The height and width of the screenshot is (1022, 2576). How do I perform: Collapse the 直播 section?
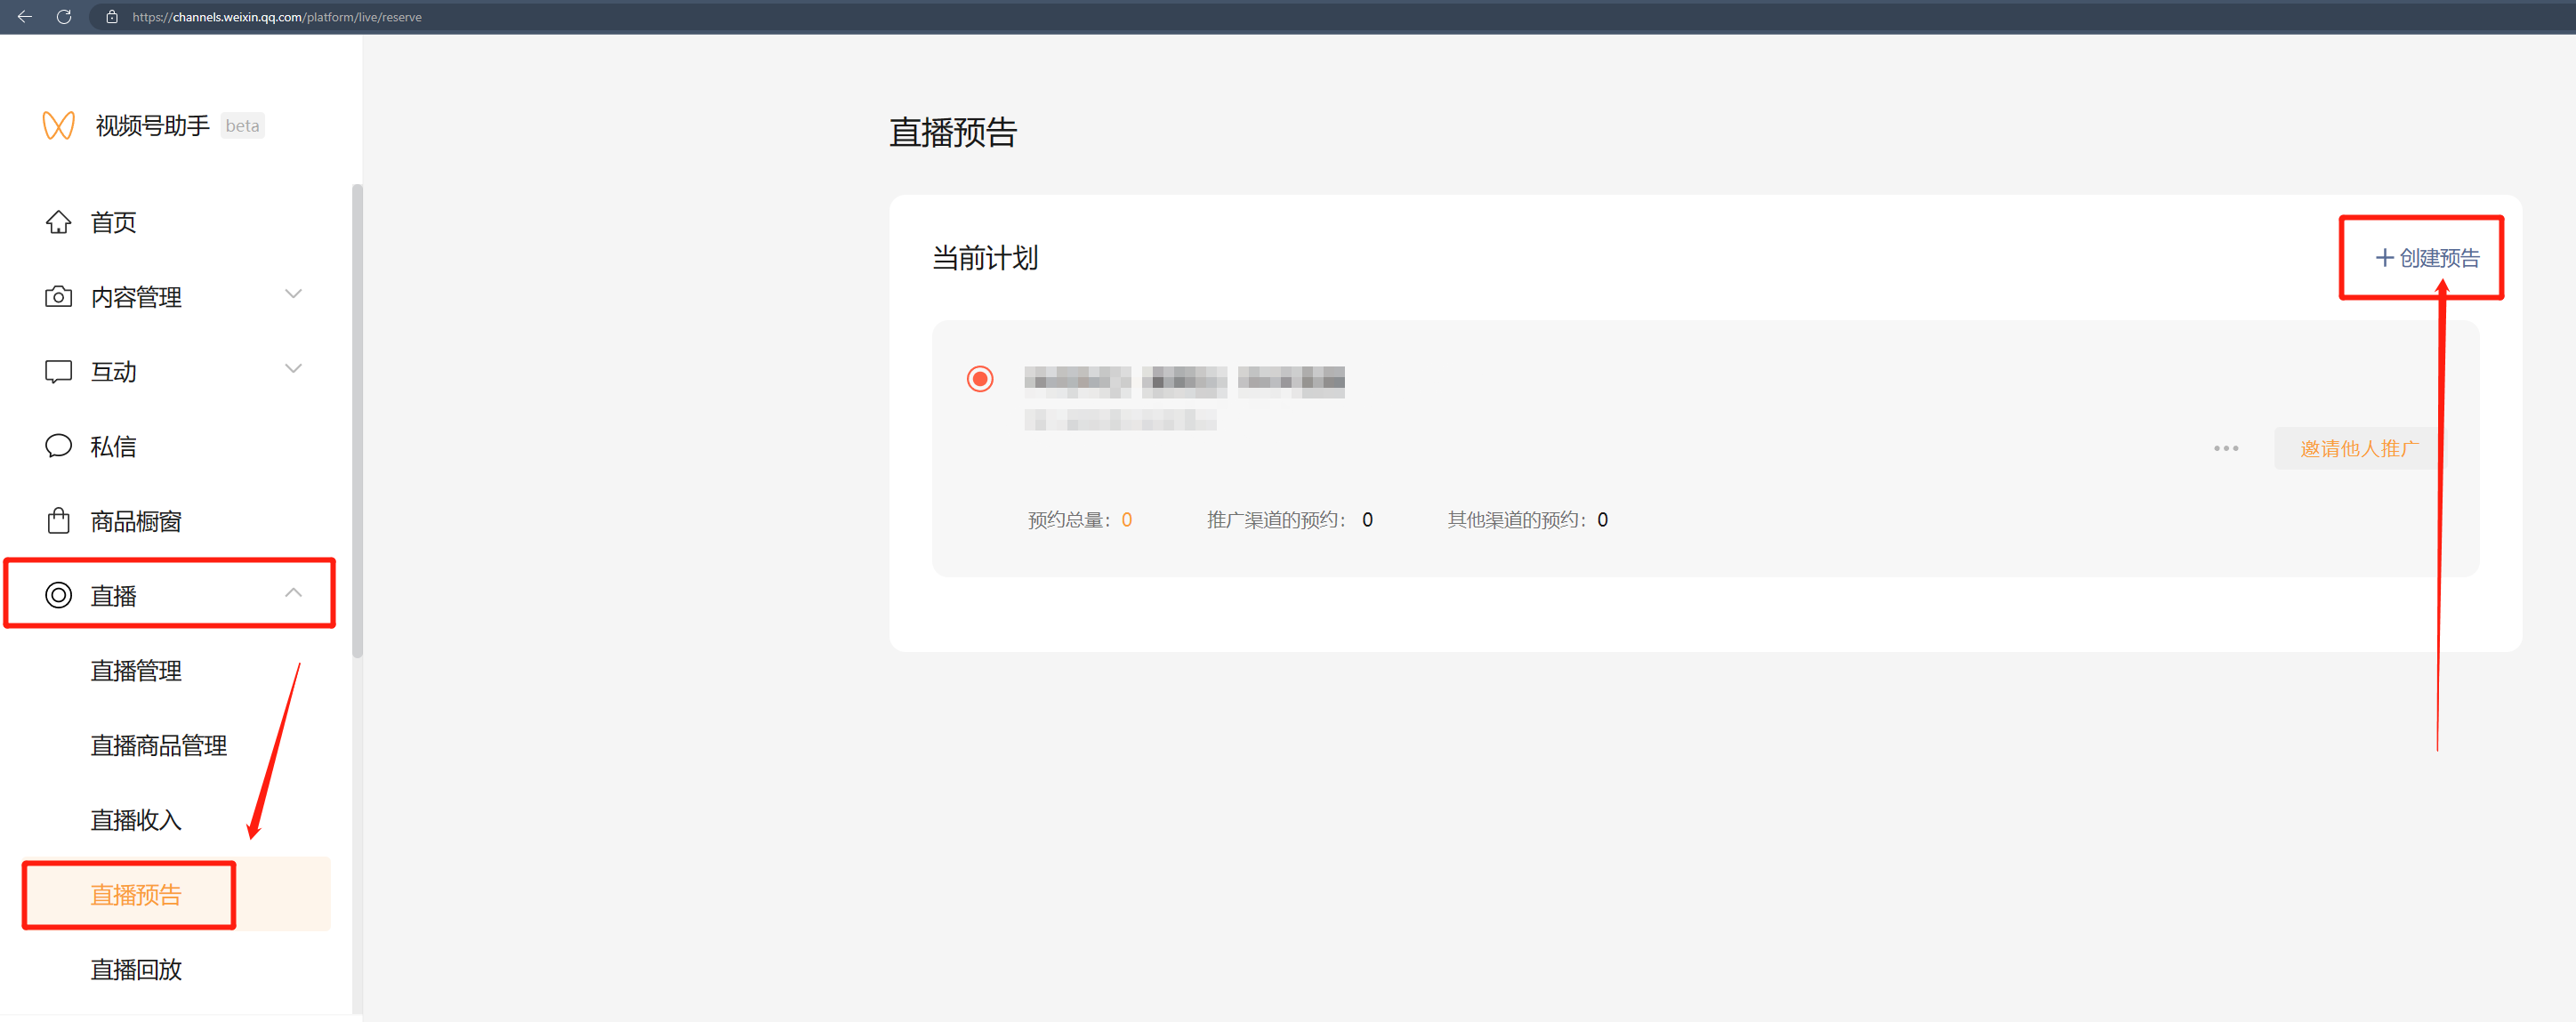tap(293, 592)
